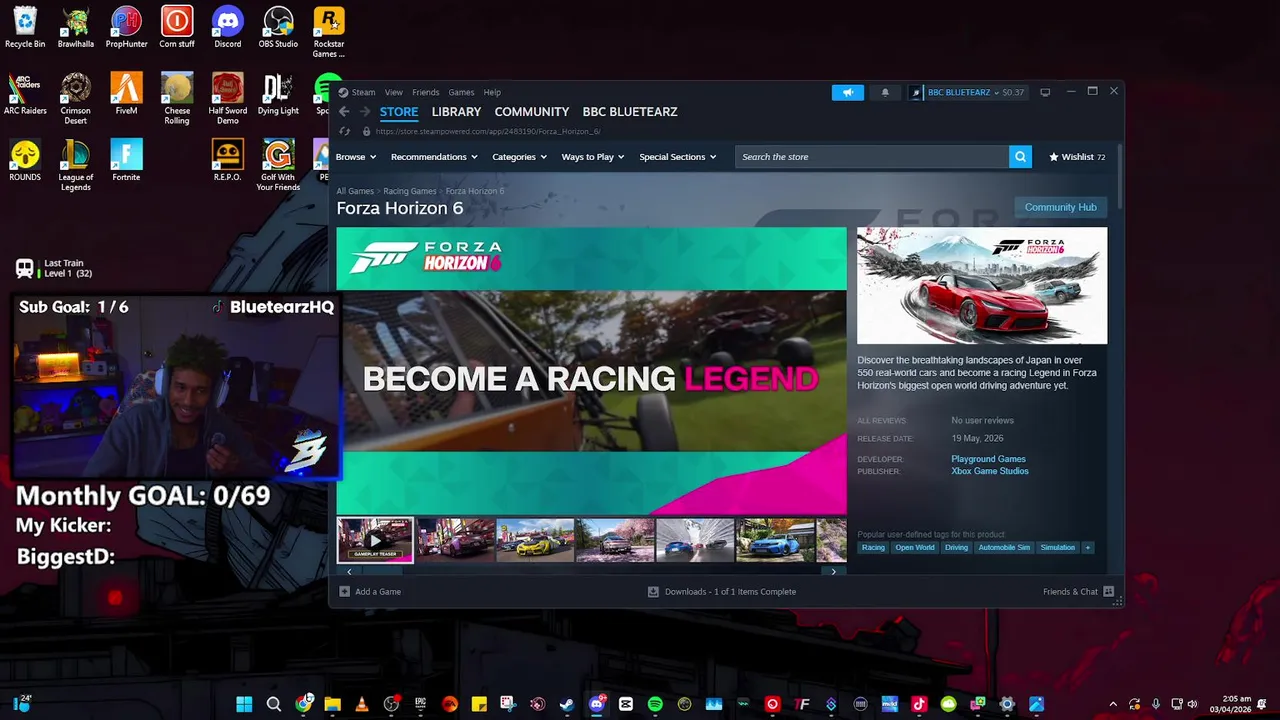1280x720 pixels.
Task: Open Friends menu in Steam
Action: click(x=426, y=92)
